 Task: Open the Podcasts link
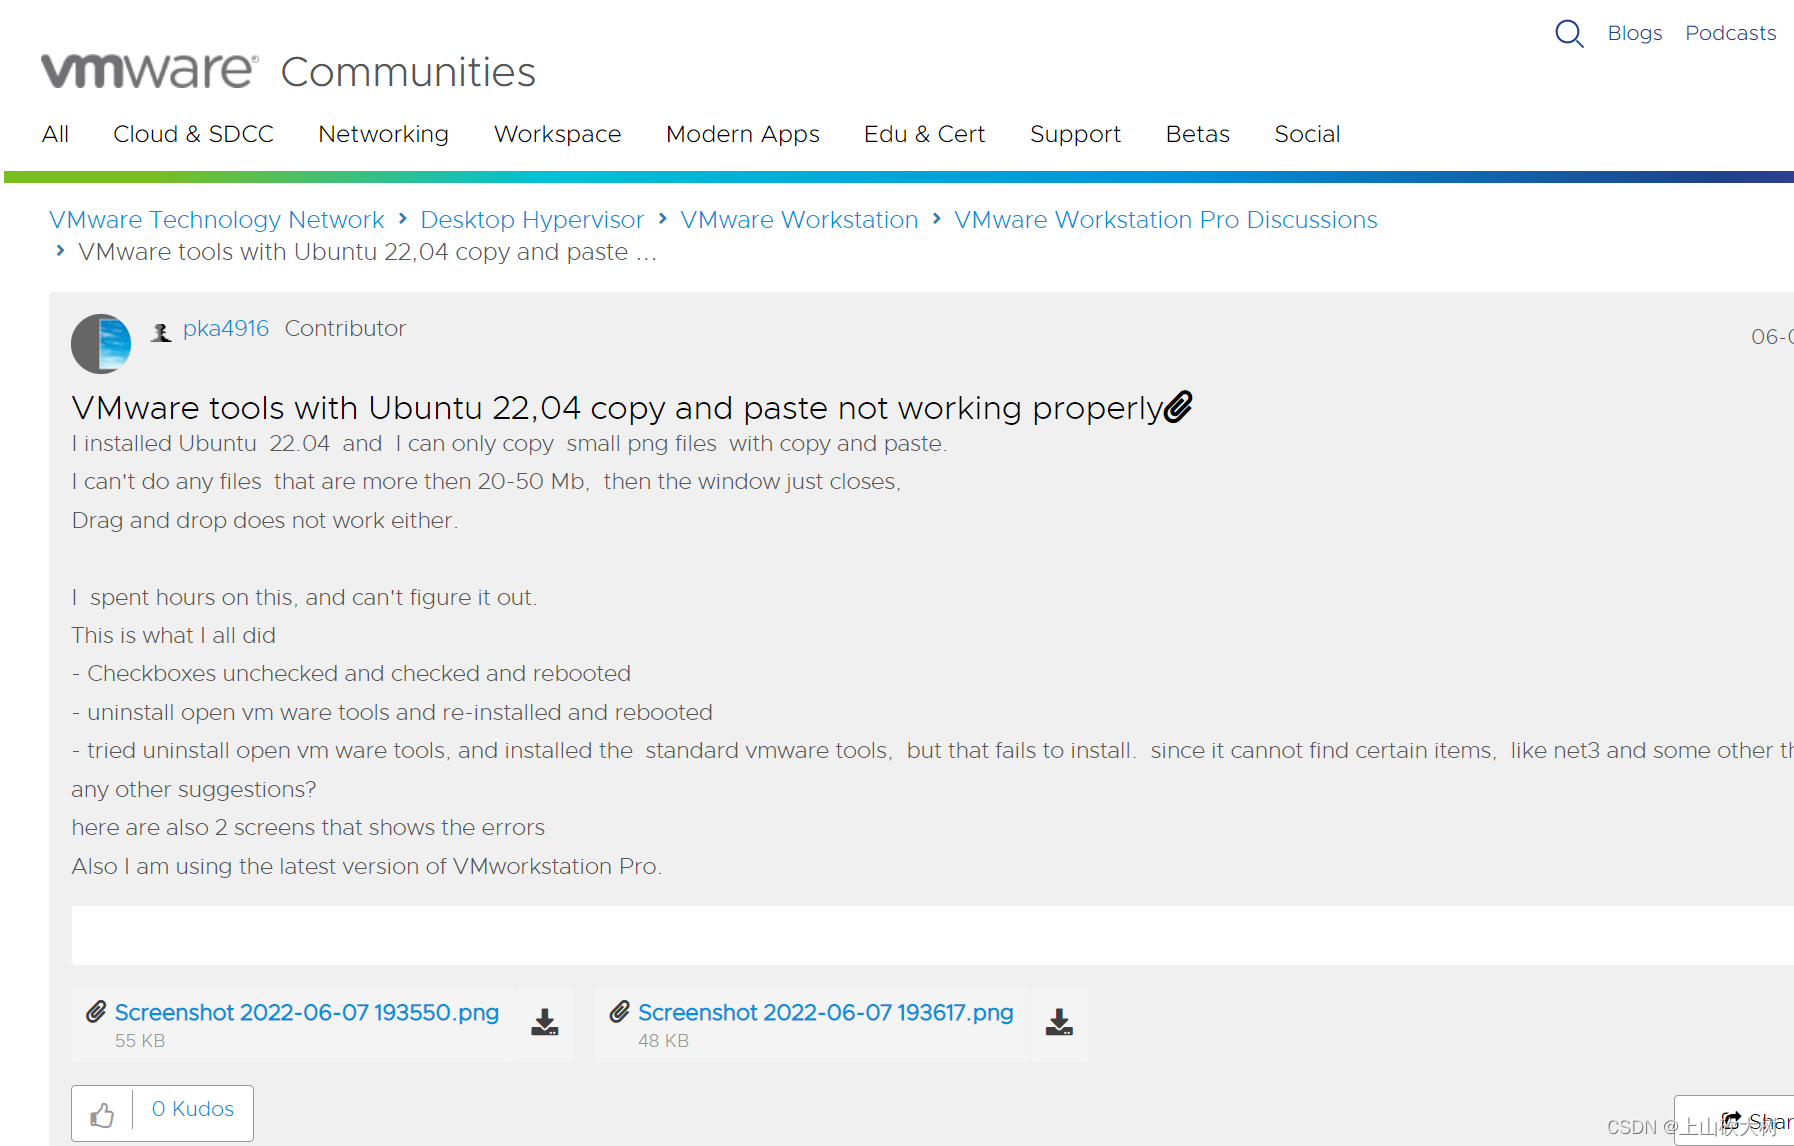[1731, 33]
